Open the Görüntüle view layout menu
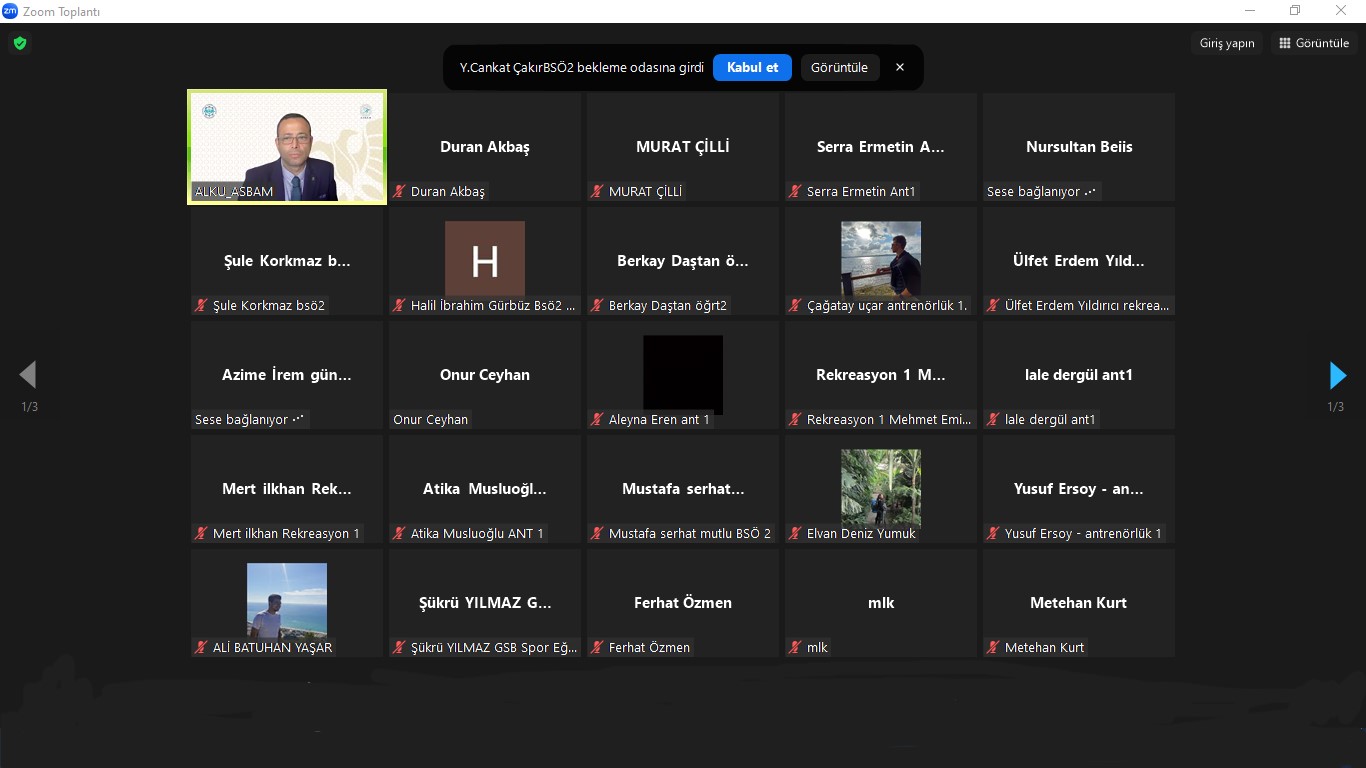 coord(1314,43)
